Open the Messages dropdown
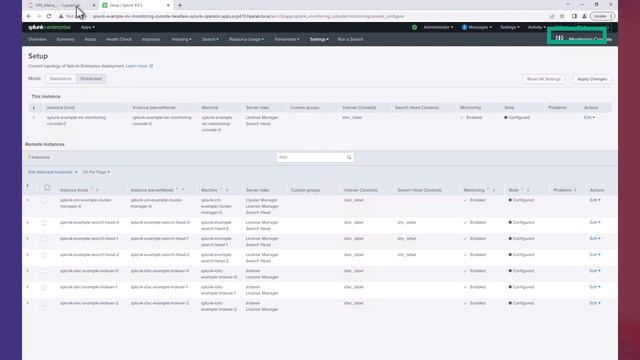The image size is (640, 360). coord(480,27)
